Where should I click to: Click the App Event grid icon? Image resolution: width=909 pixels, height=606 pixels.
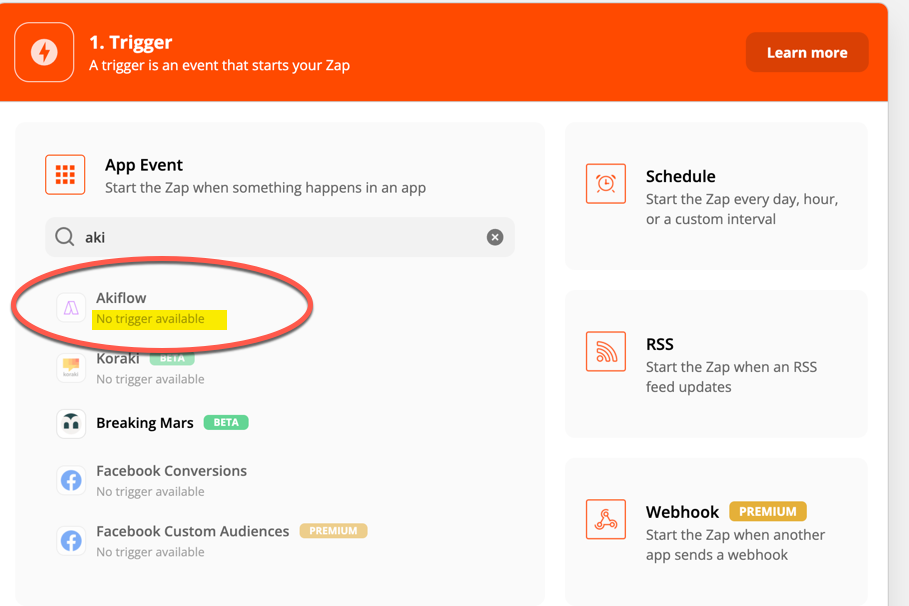click(65, 175)
